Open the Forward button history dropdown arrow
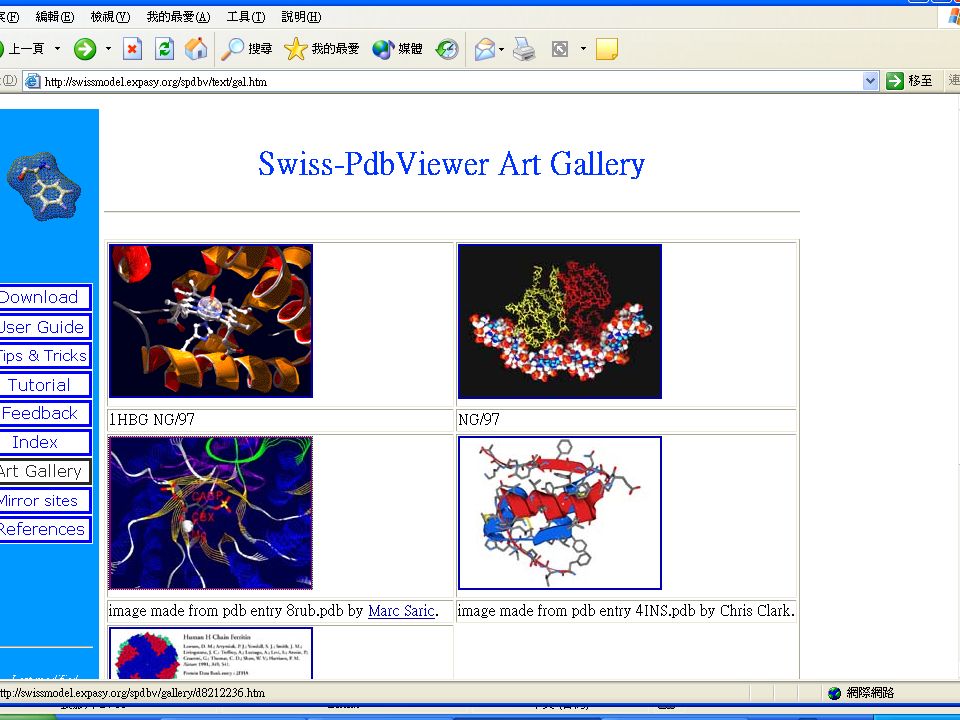960x720 pixels. click(108, 48)
